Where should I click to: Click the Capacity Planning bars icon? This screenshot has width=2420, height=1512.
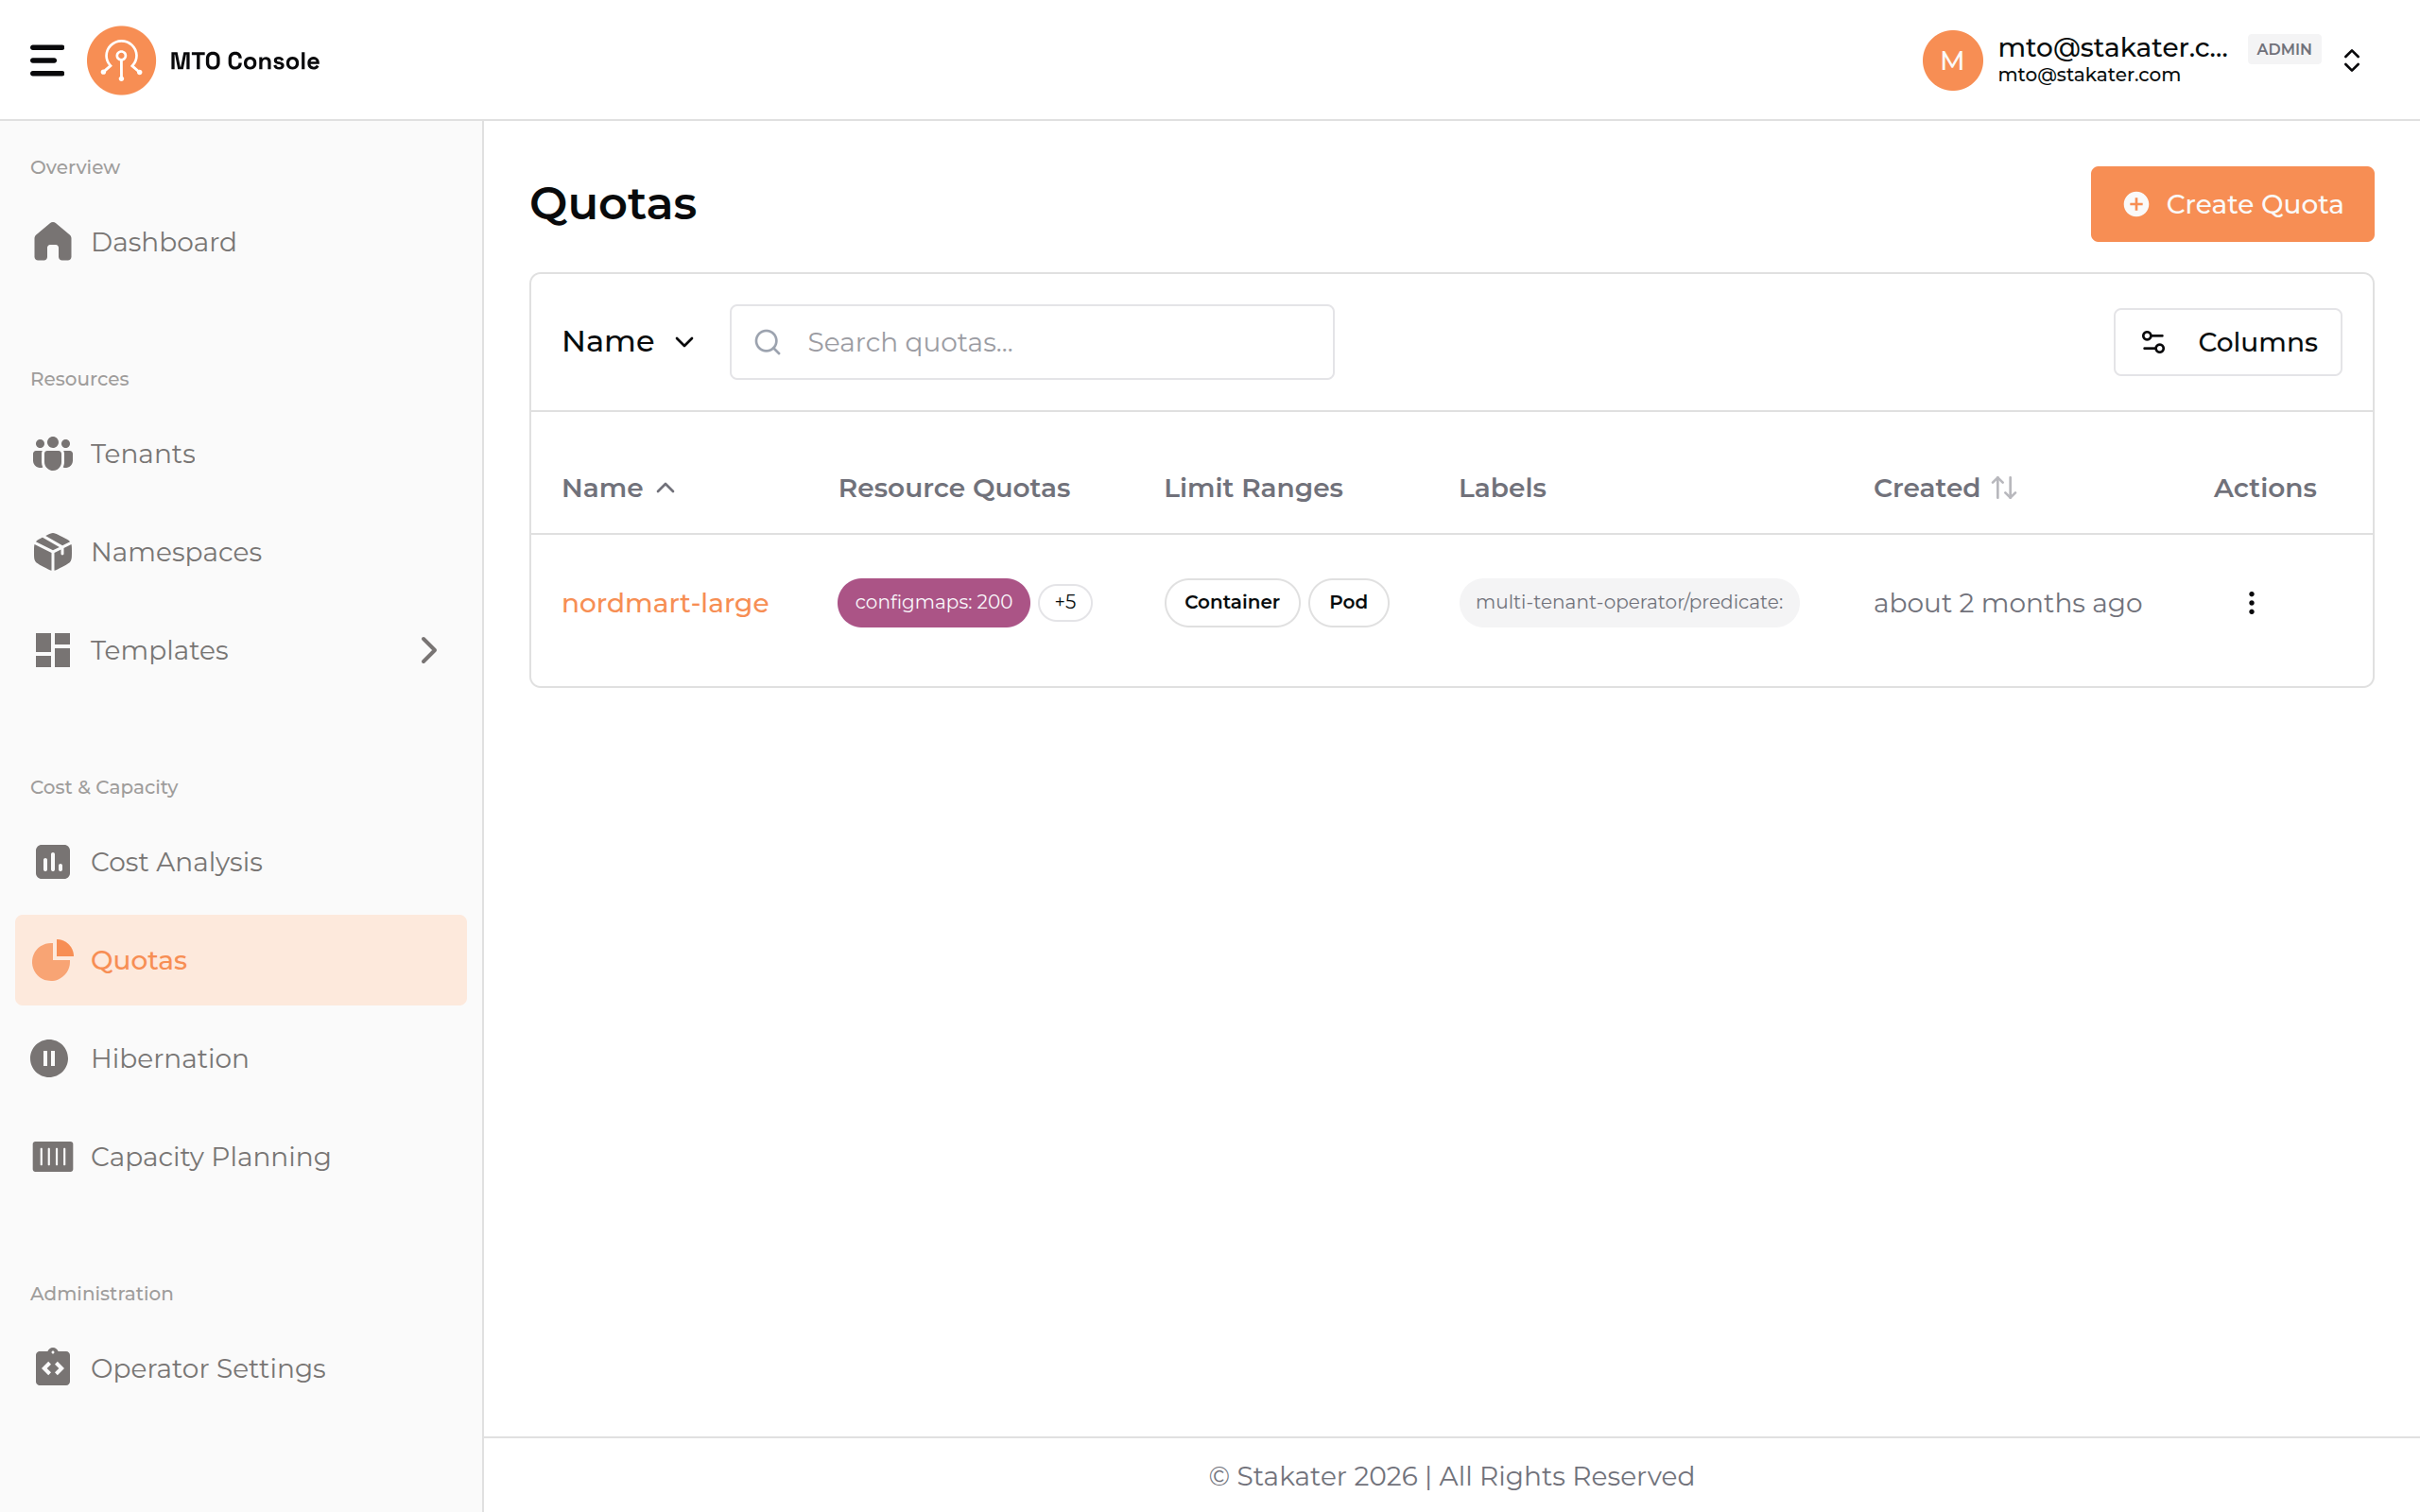[x=52, y=1156]
